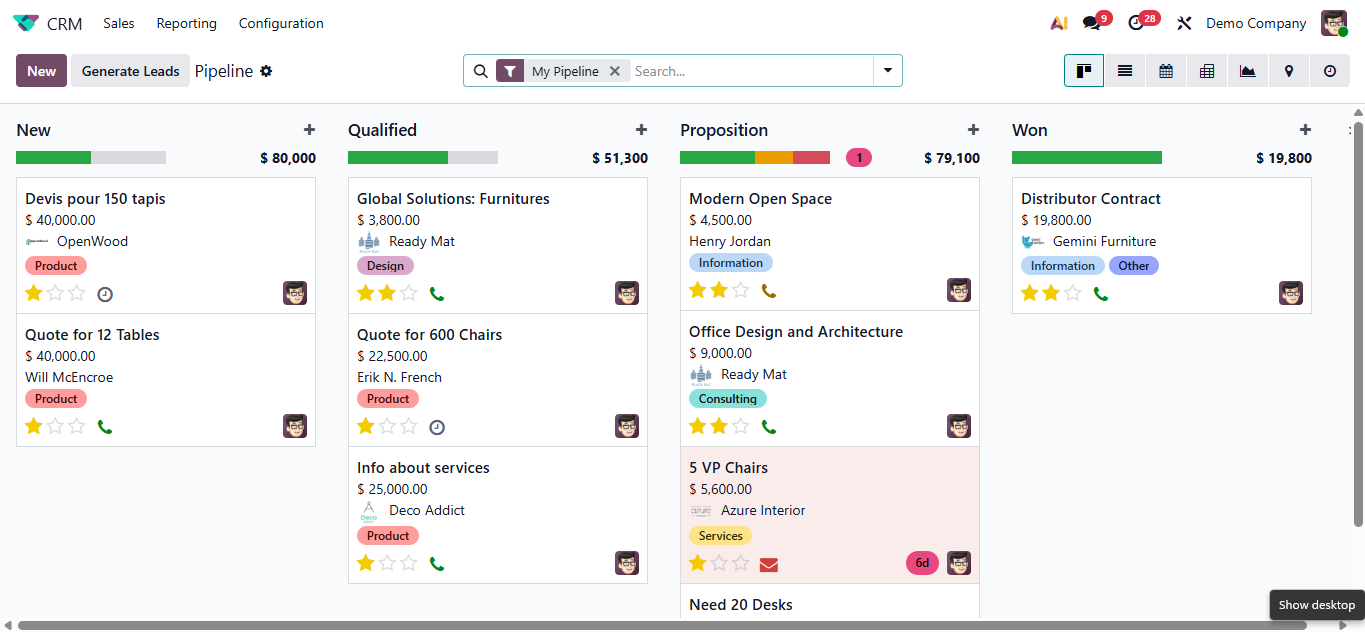Remove the My Pipeline filter tag
This screenshot has height=632, width=1365.
coord(617,70)
